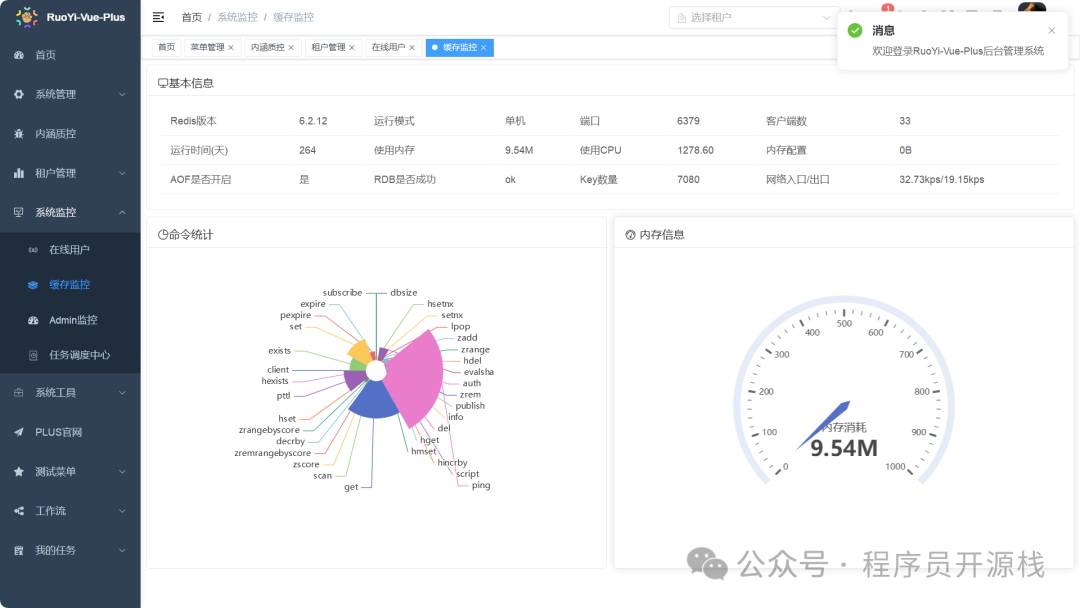Collapse the 系统监控 menu chevron

tap(122, 212)
